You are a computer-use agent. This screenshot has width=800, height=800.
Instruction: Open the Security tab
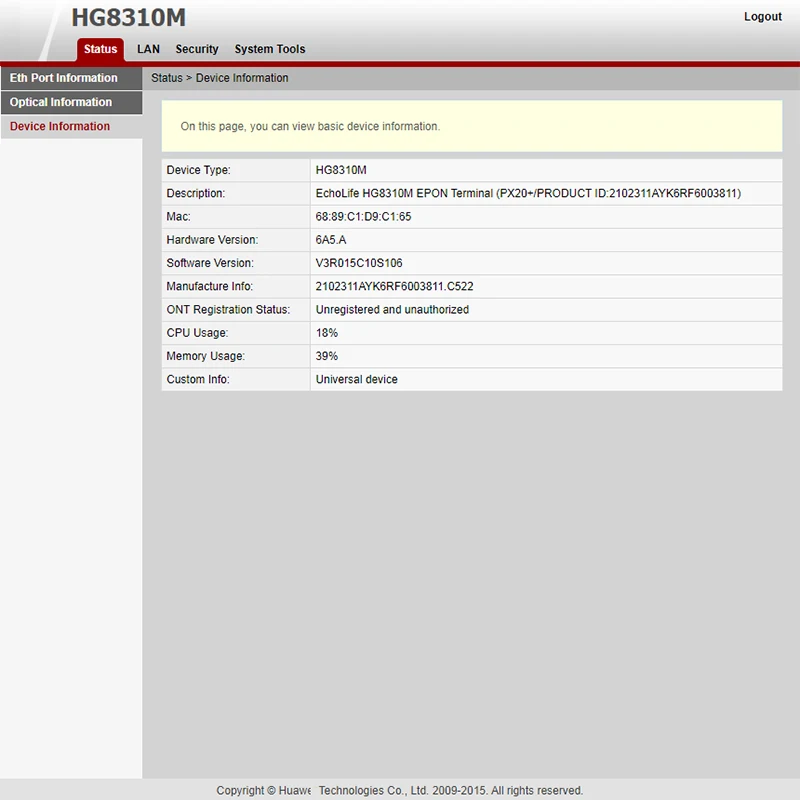point(197,49)
